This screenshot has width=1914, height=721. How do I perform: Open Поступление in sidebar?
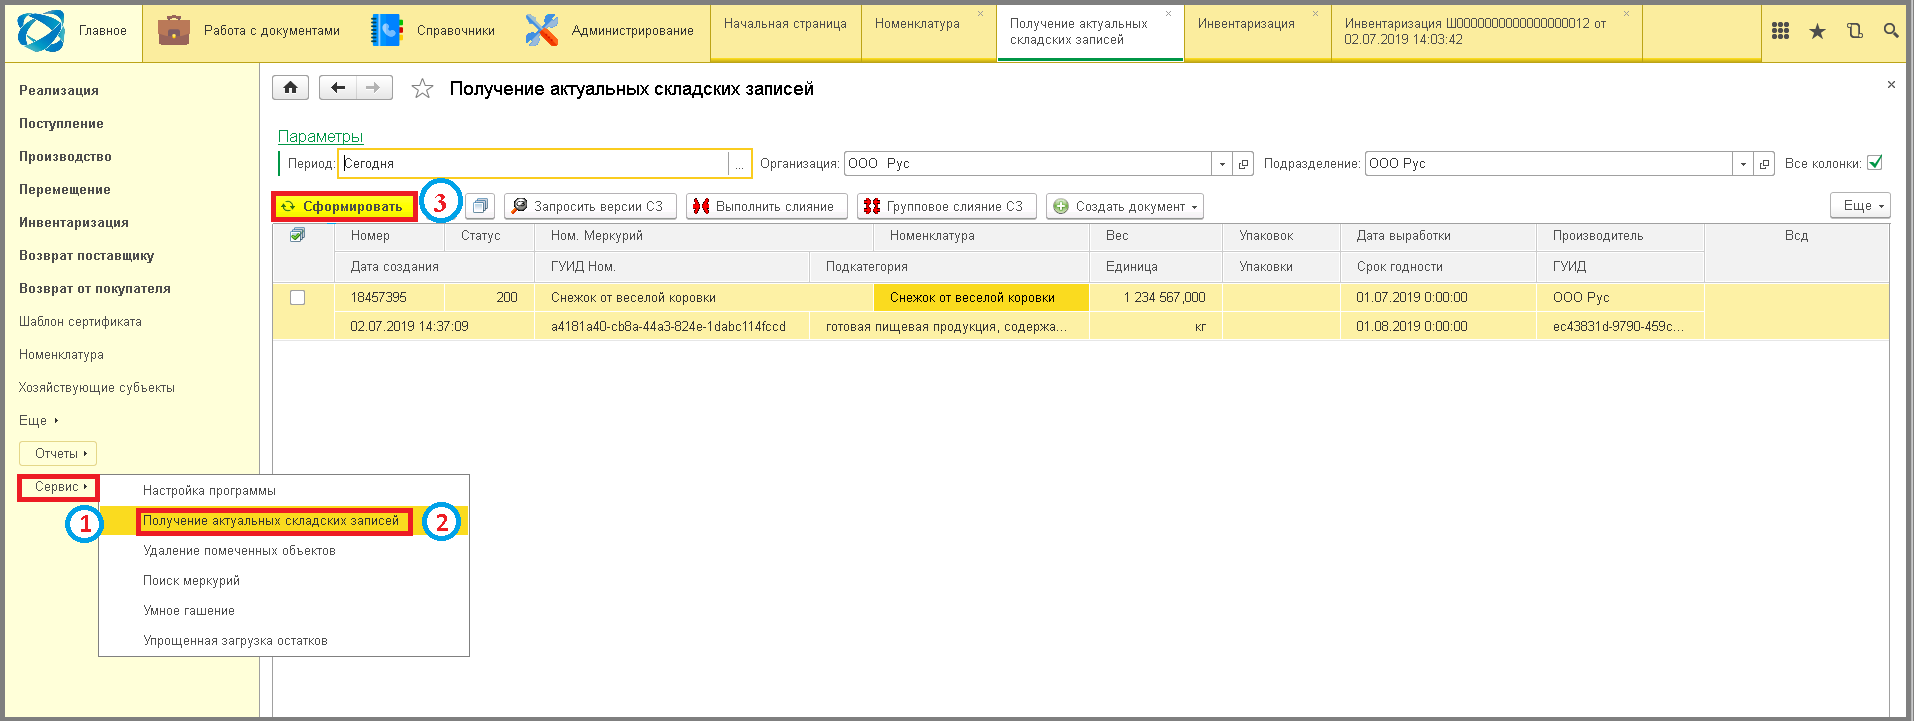click(61, 123)
